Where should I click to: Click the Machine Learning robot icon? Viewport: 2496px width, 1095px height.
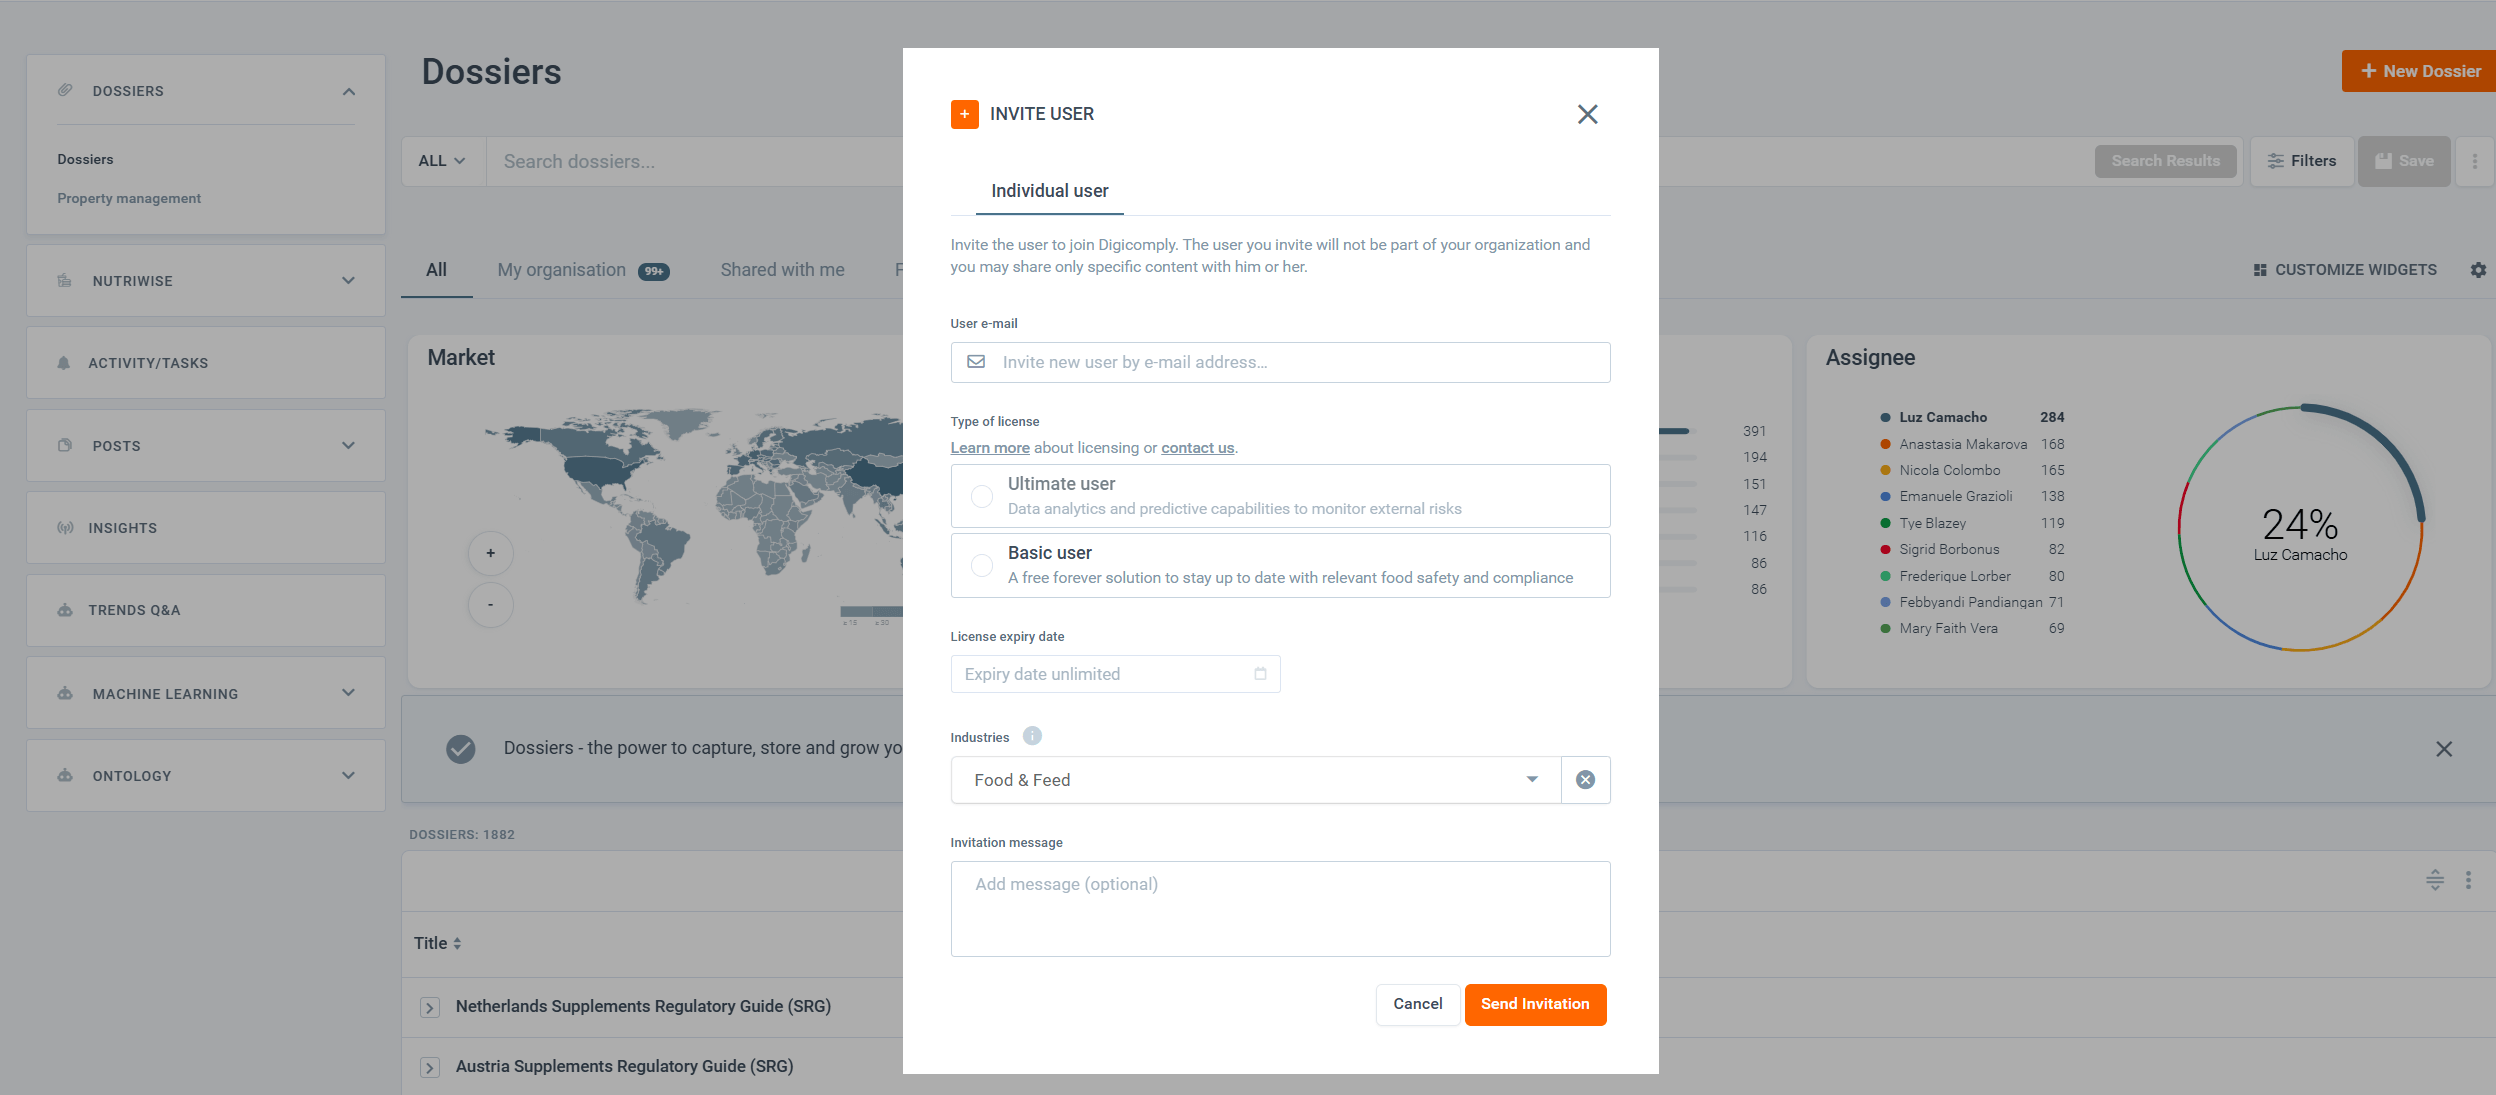[x=65, y=694]
